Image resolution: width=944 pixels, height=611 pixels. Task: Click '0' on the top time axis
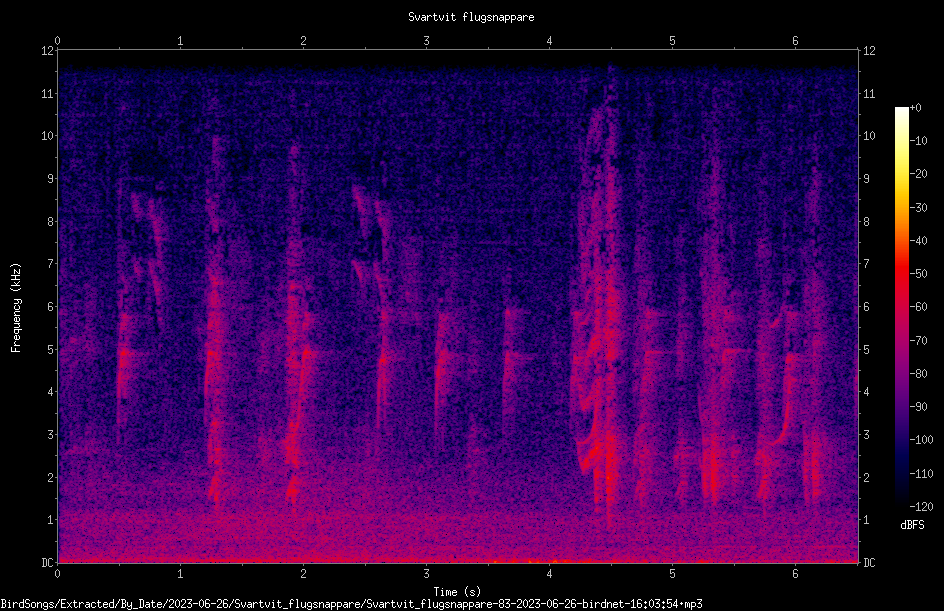tap(57, 41)
